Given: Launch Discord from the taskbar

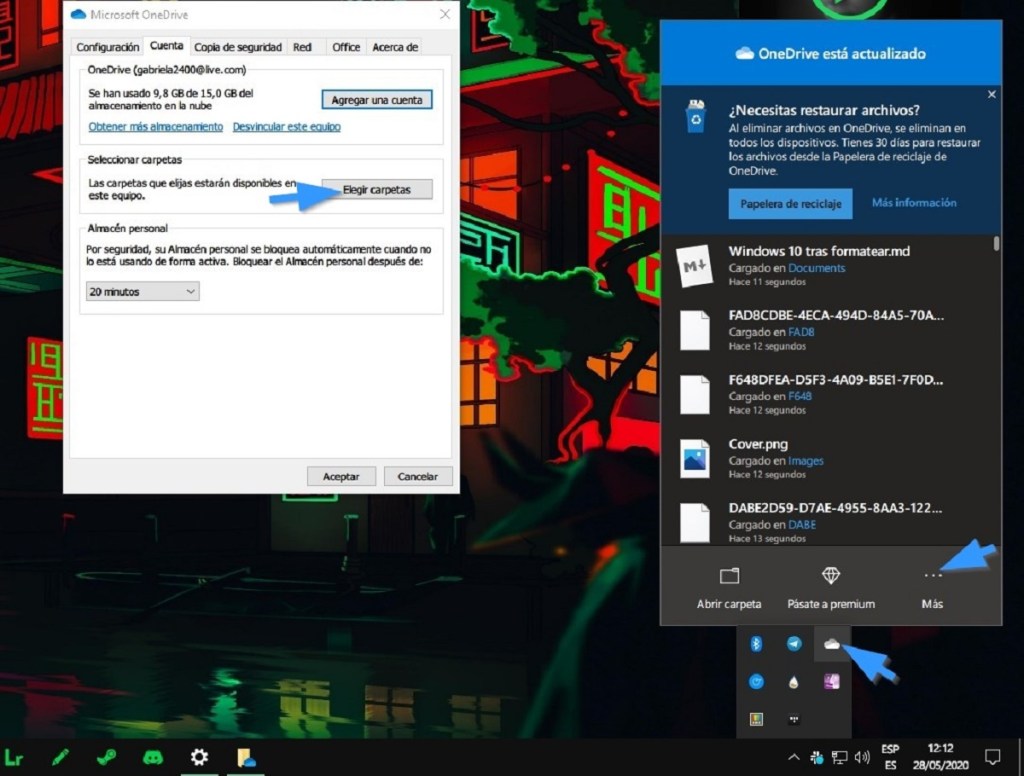Looking at the screenshot, I should pyautogui.click(x=152, y=757).
